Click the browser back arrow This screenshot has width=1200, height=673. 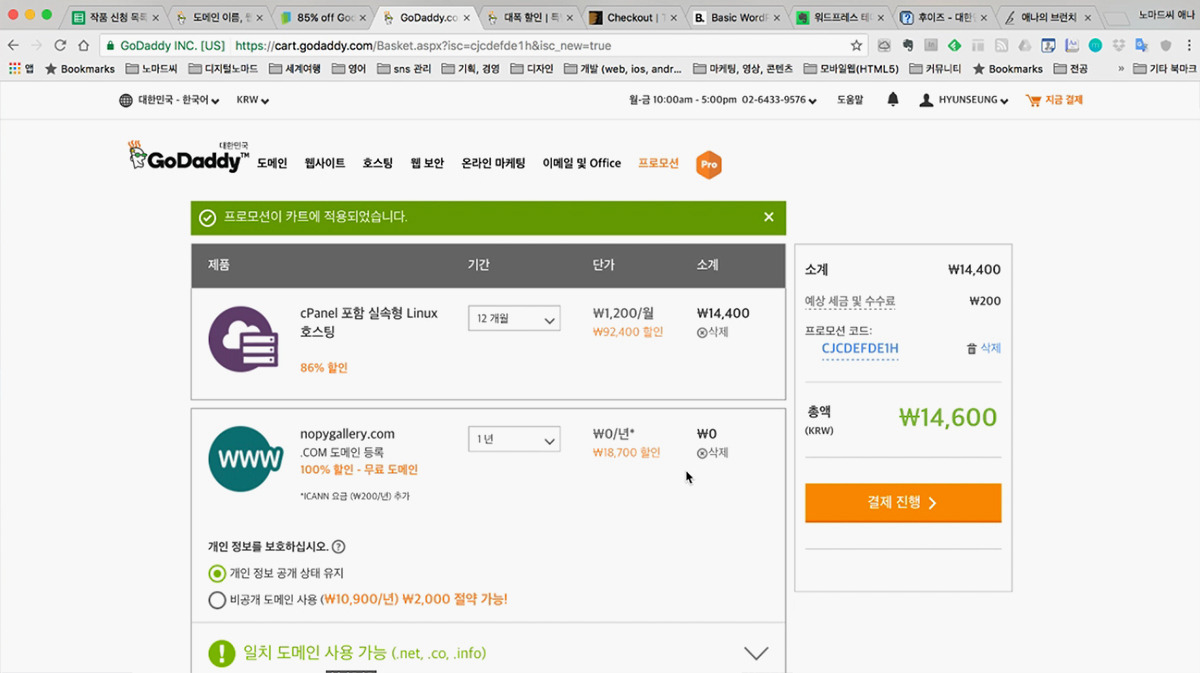13,46
